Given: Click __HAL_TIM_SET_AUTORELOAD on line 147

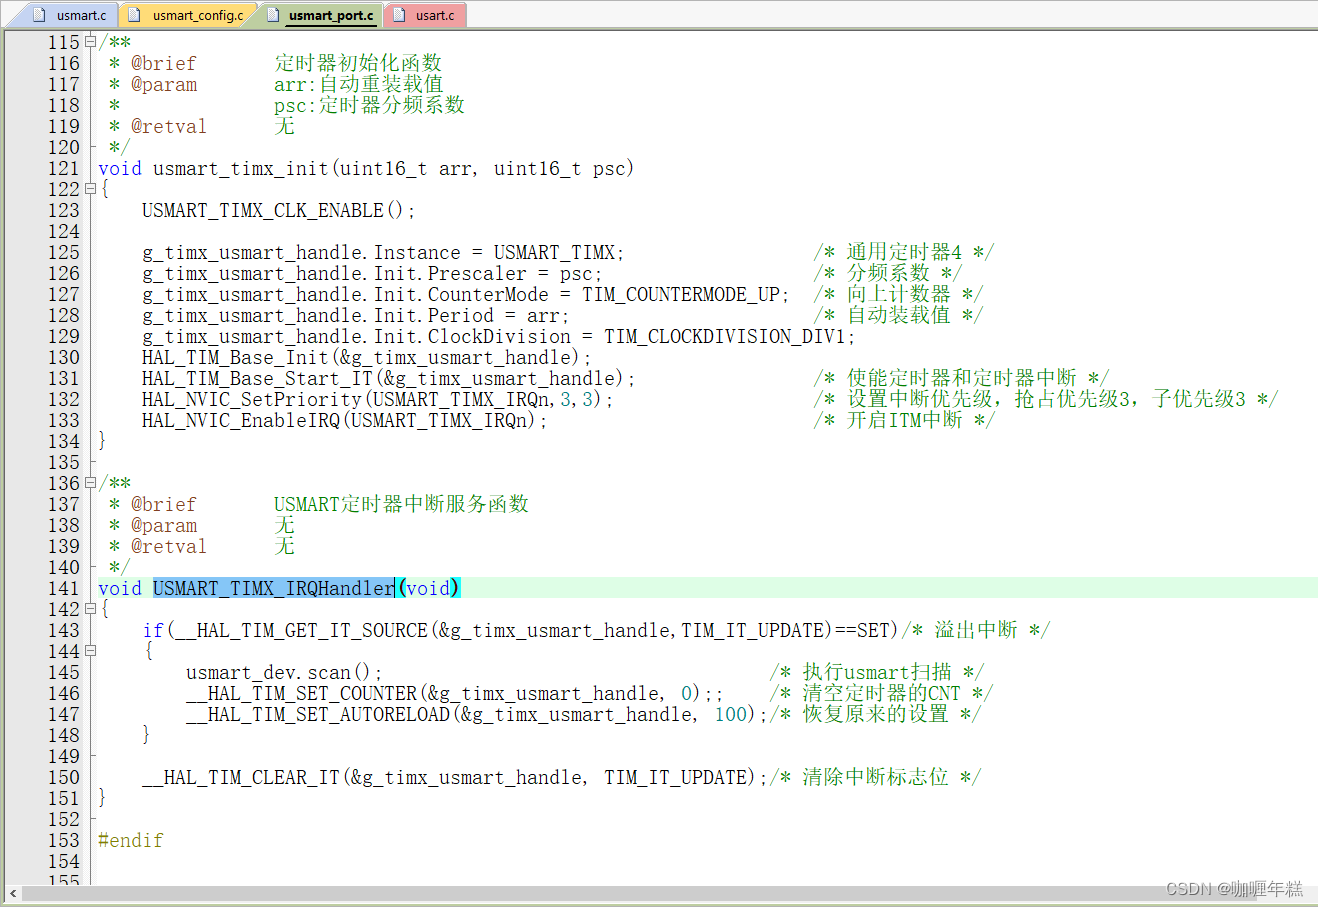Looking at the screenshot, I should pyautogui.click(x=318, y=714).
